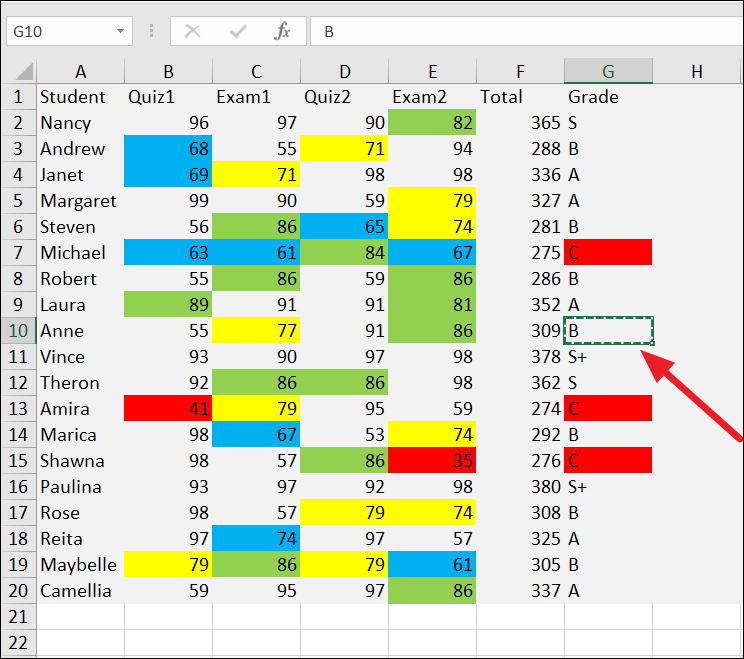Click the Quiz1 header cell
744x659 pixels.
[x=168, y=97]
